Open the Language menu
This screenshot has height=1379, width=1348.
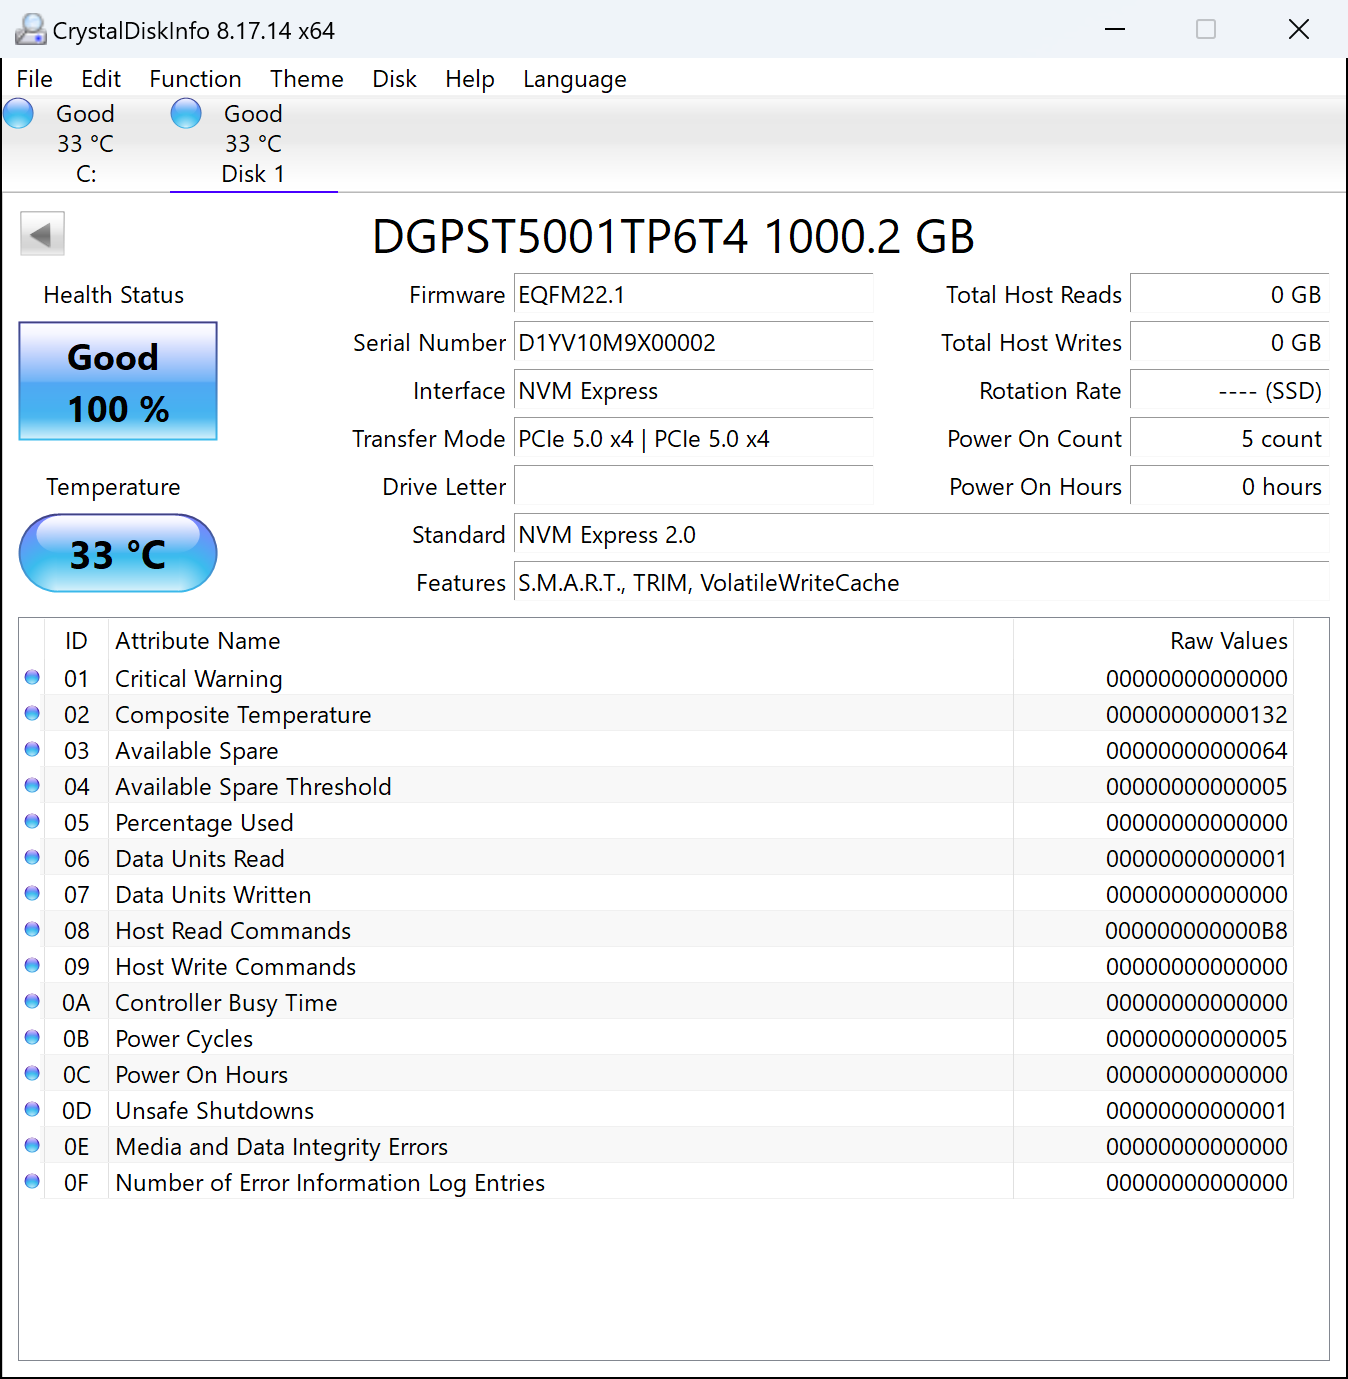pyautogui.click(x=574, y=79)
